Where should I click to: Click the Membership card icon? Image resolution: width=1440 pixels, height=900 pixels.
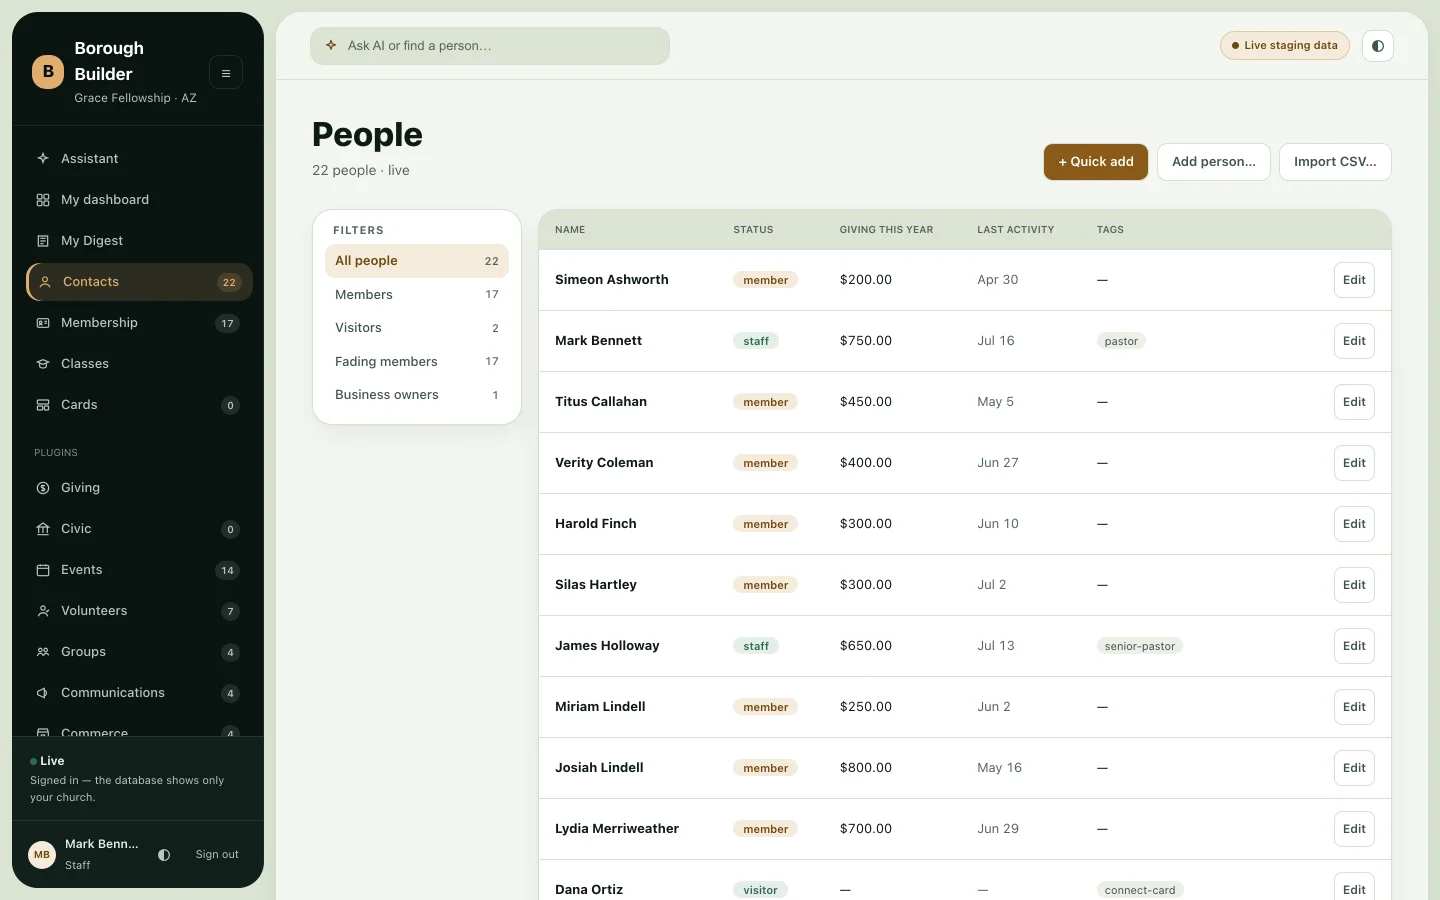[43, 323]
